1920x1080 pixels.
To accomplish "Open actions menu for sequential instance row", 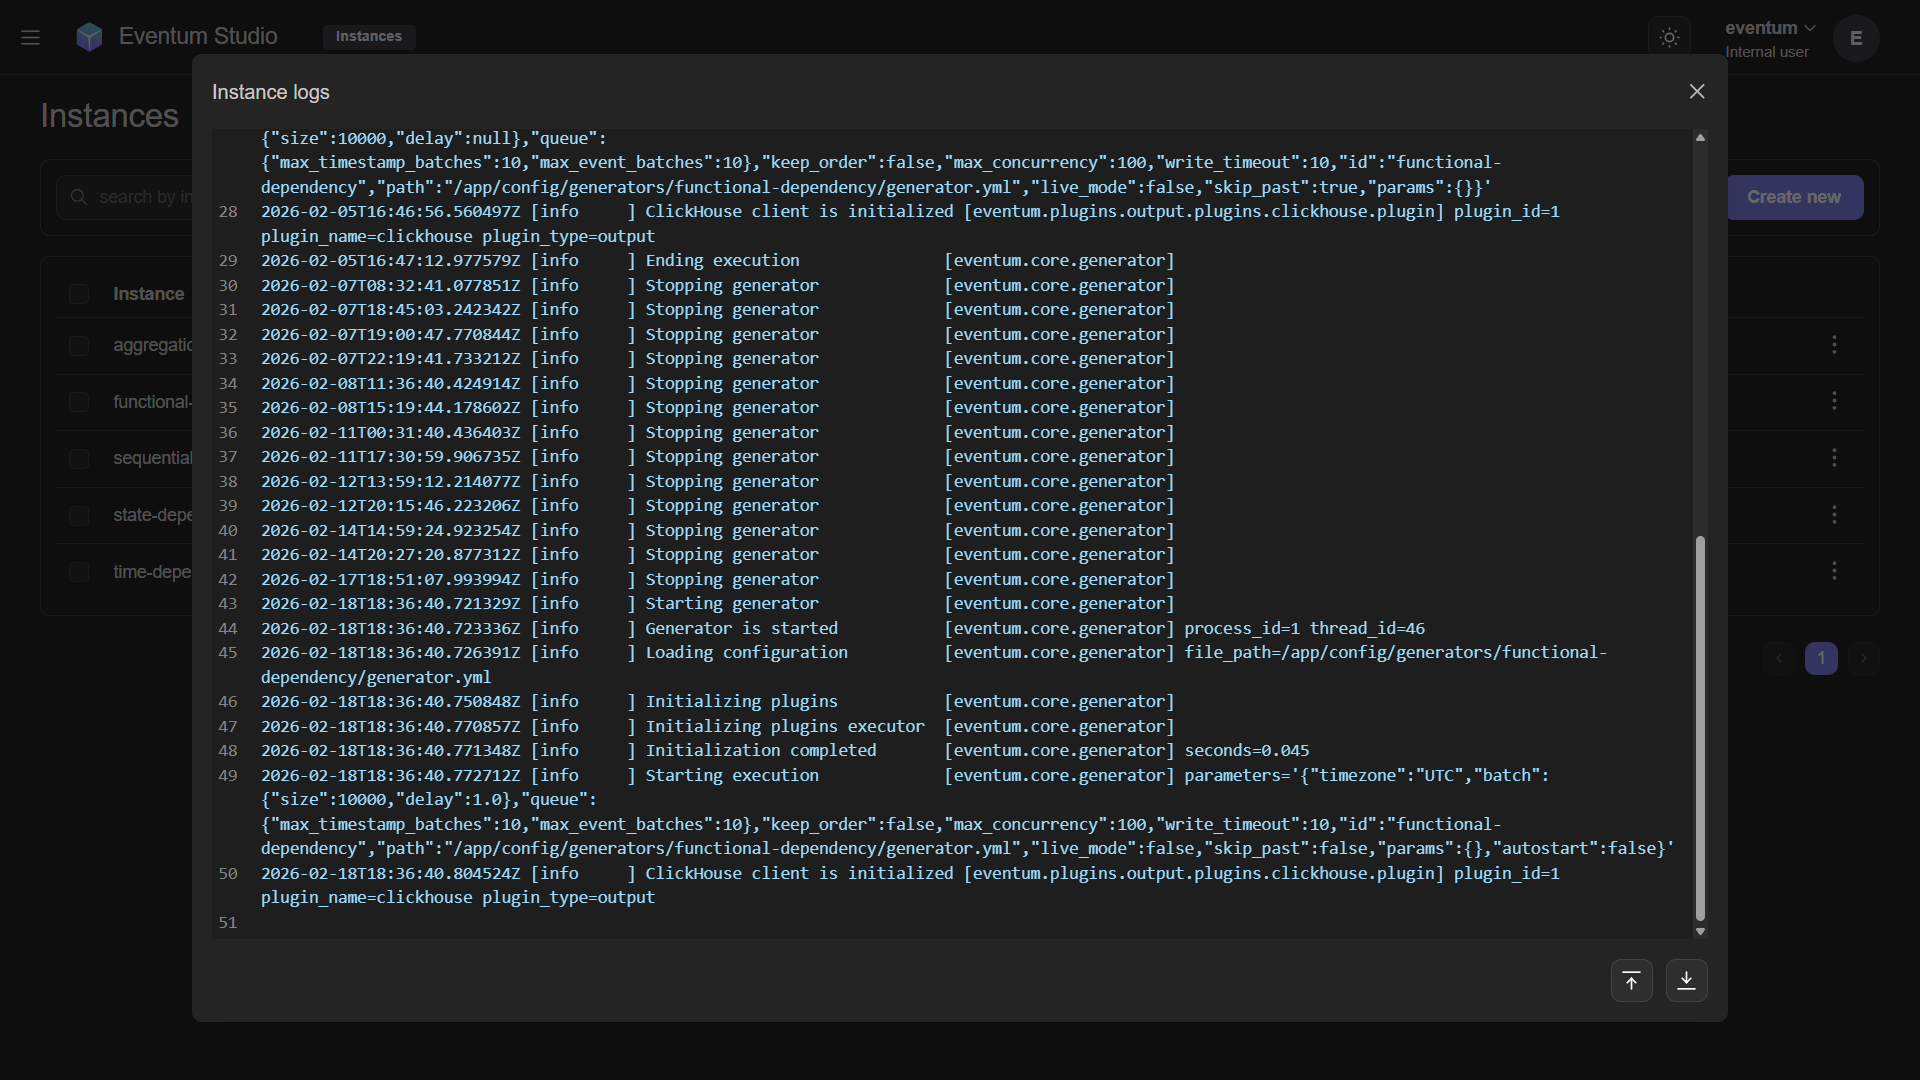I will point(1834,458).
